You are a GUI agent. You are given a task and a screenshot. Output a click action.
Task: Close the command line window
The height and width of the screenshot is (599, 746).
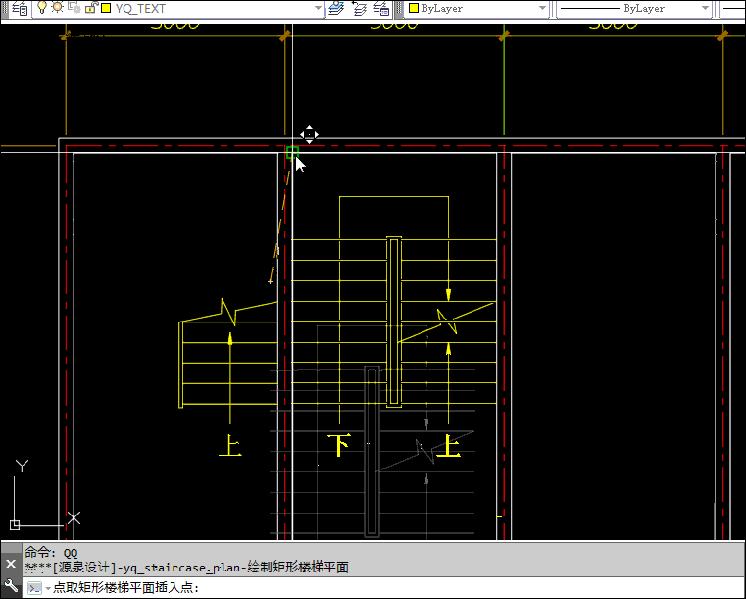(x=11, y=564)
